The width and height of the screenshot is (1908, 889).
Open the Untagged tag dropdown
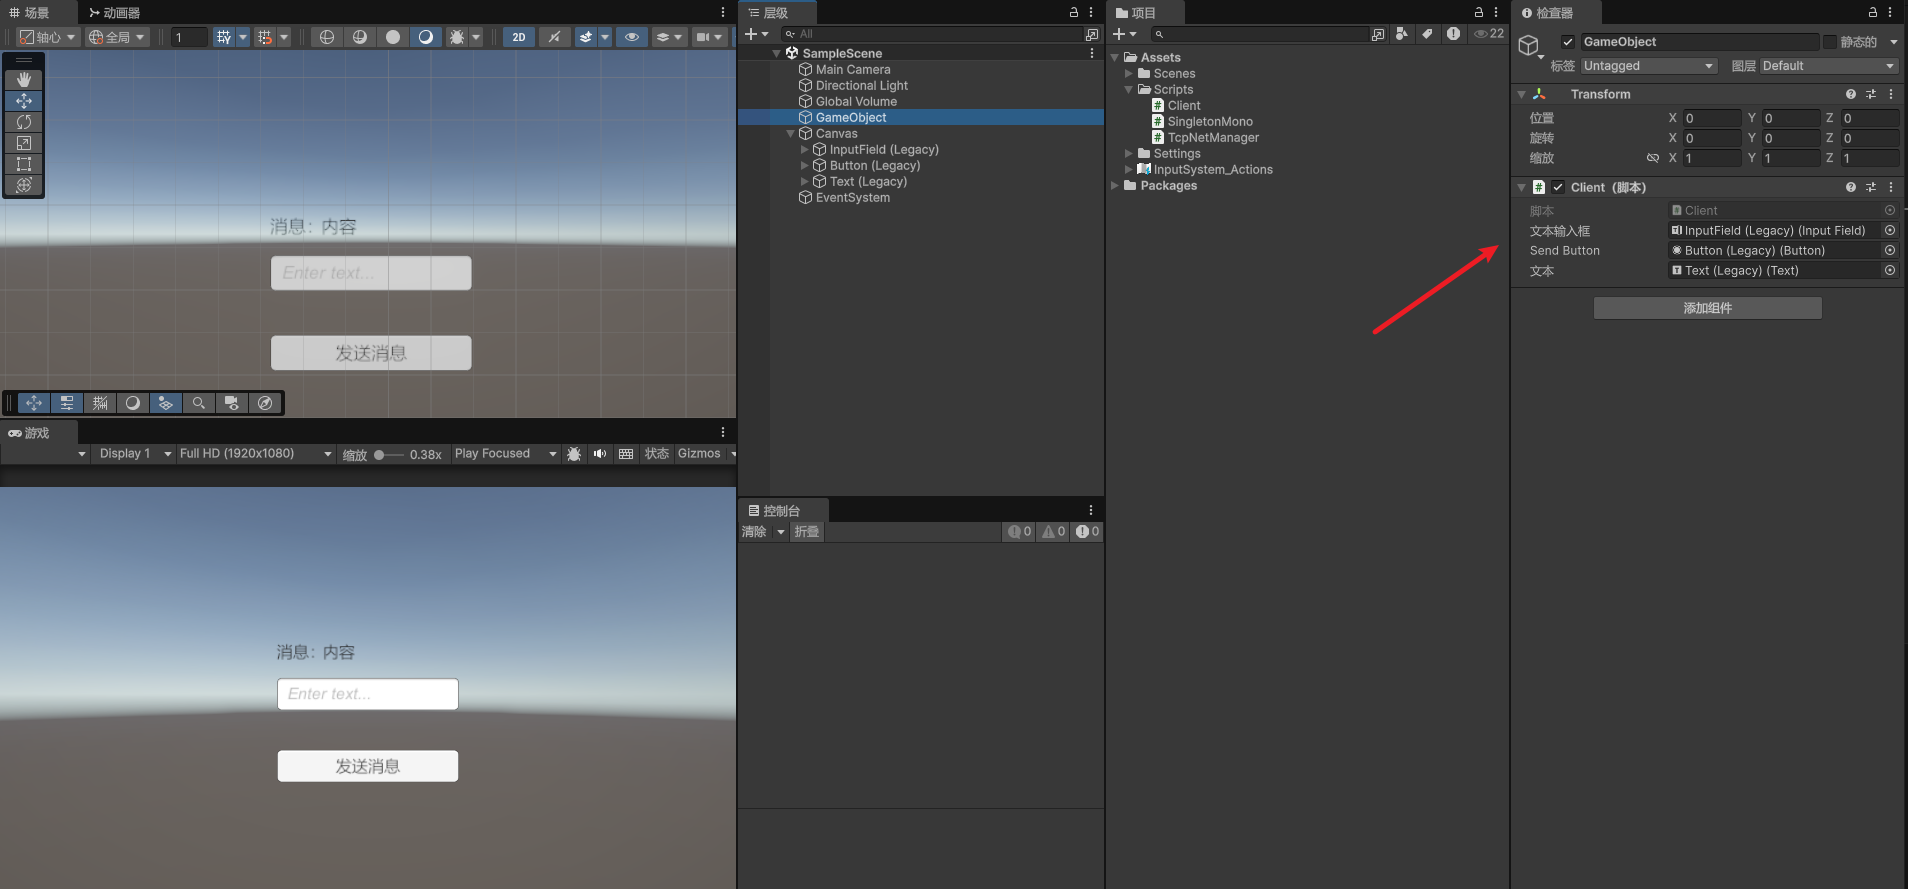(x=1648, y=66)
